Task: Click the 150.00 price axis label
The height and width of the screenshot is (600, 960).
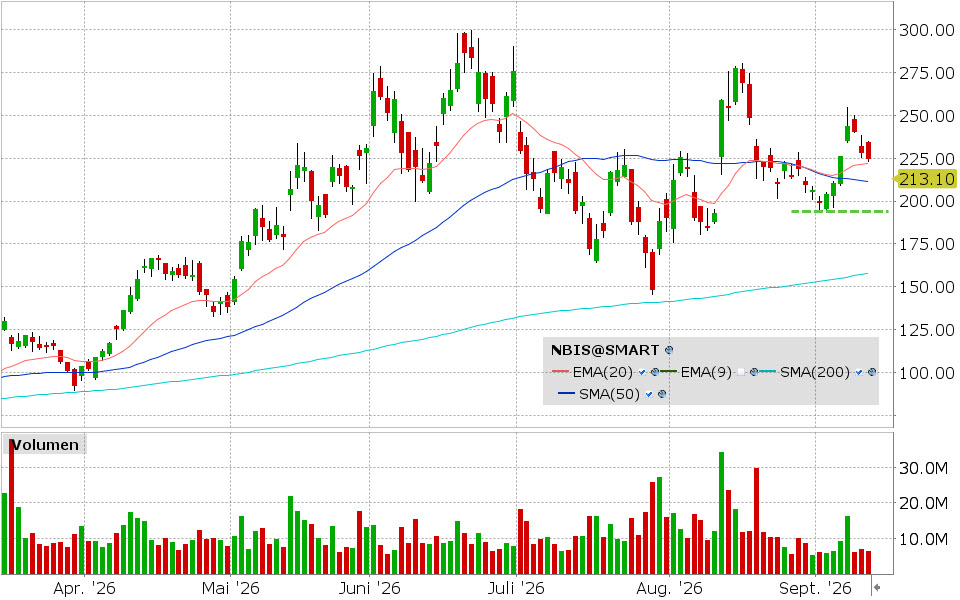Action: pos(926,287)
